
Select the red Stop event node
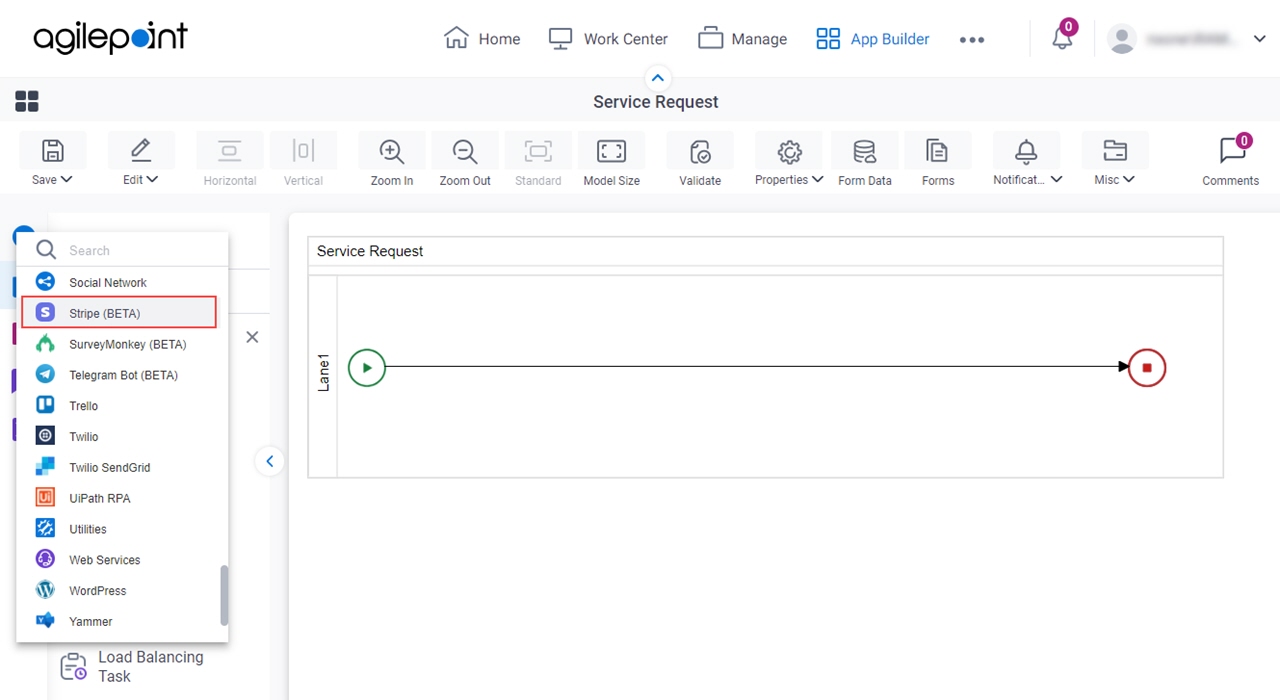[x=1147, y=368]
